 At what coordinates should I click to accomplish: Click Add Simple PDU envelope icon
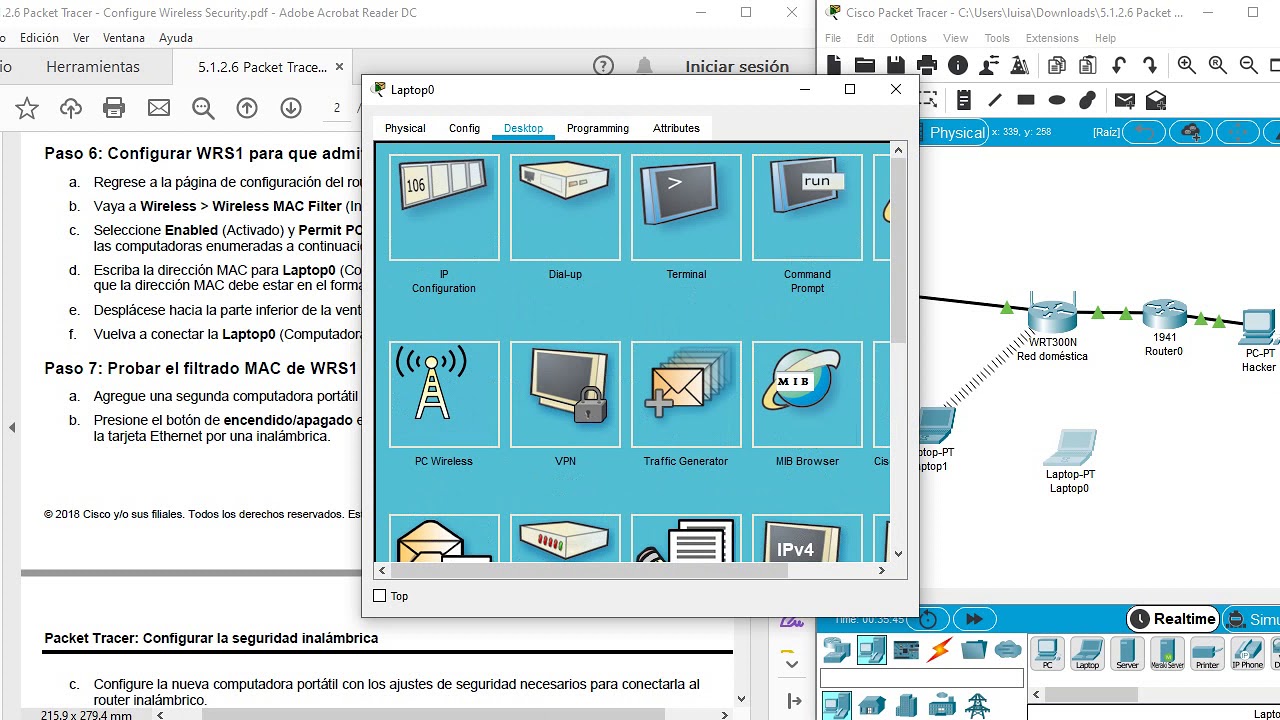click(x=1125, y=100)
